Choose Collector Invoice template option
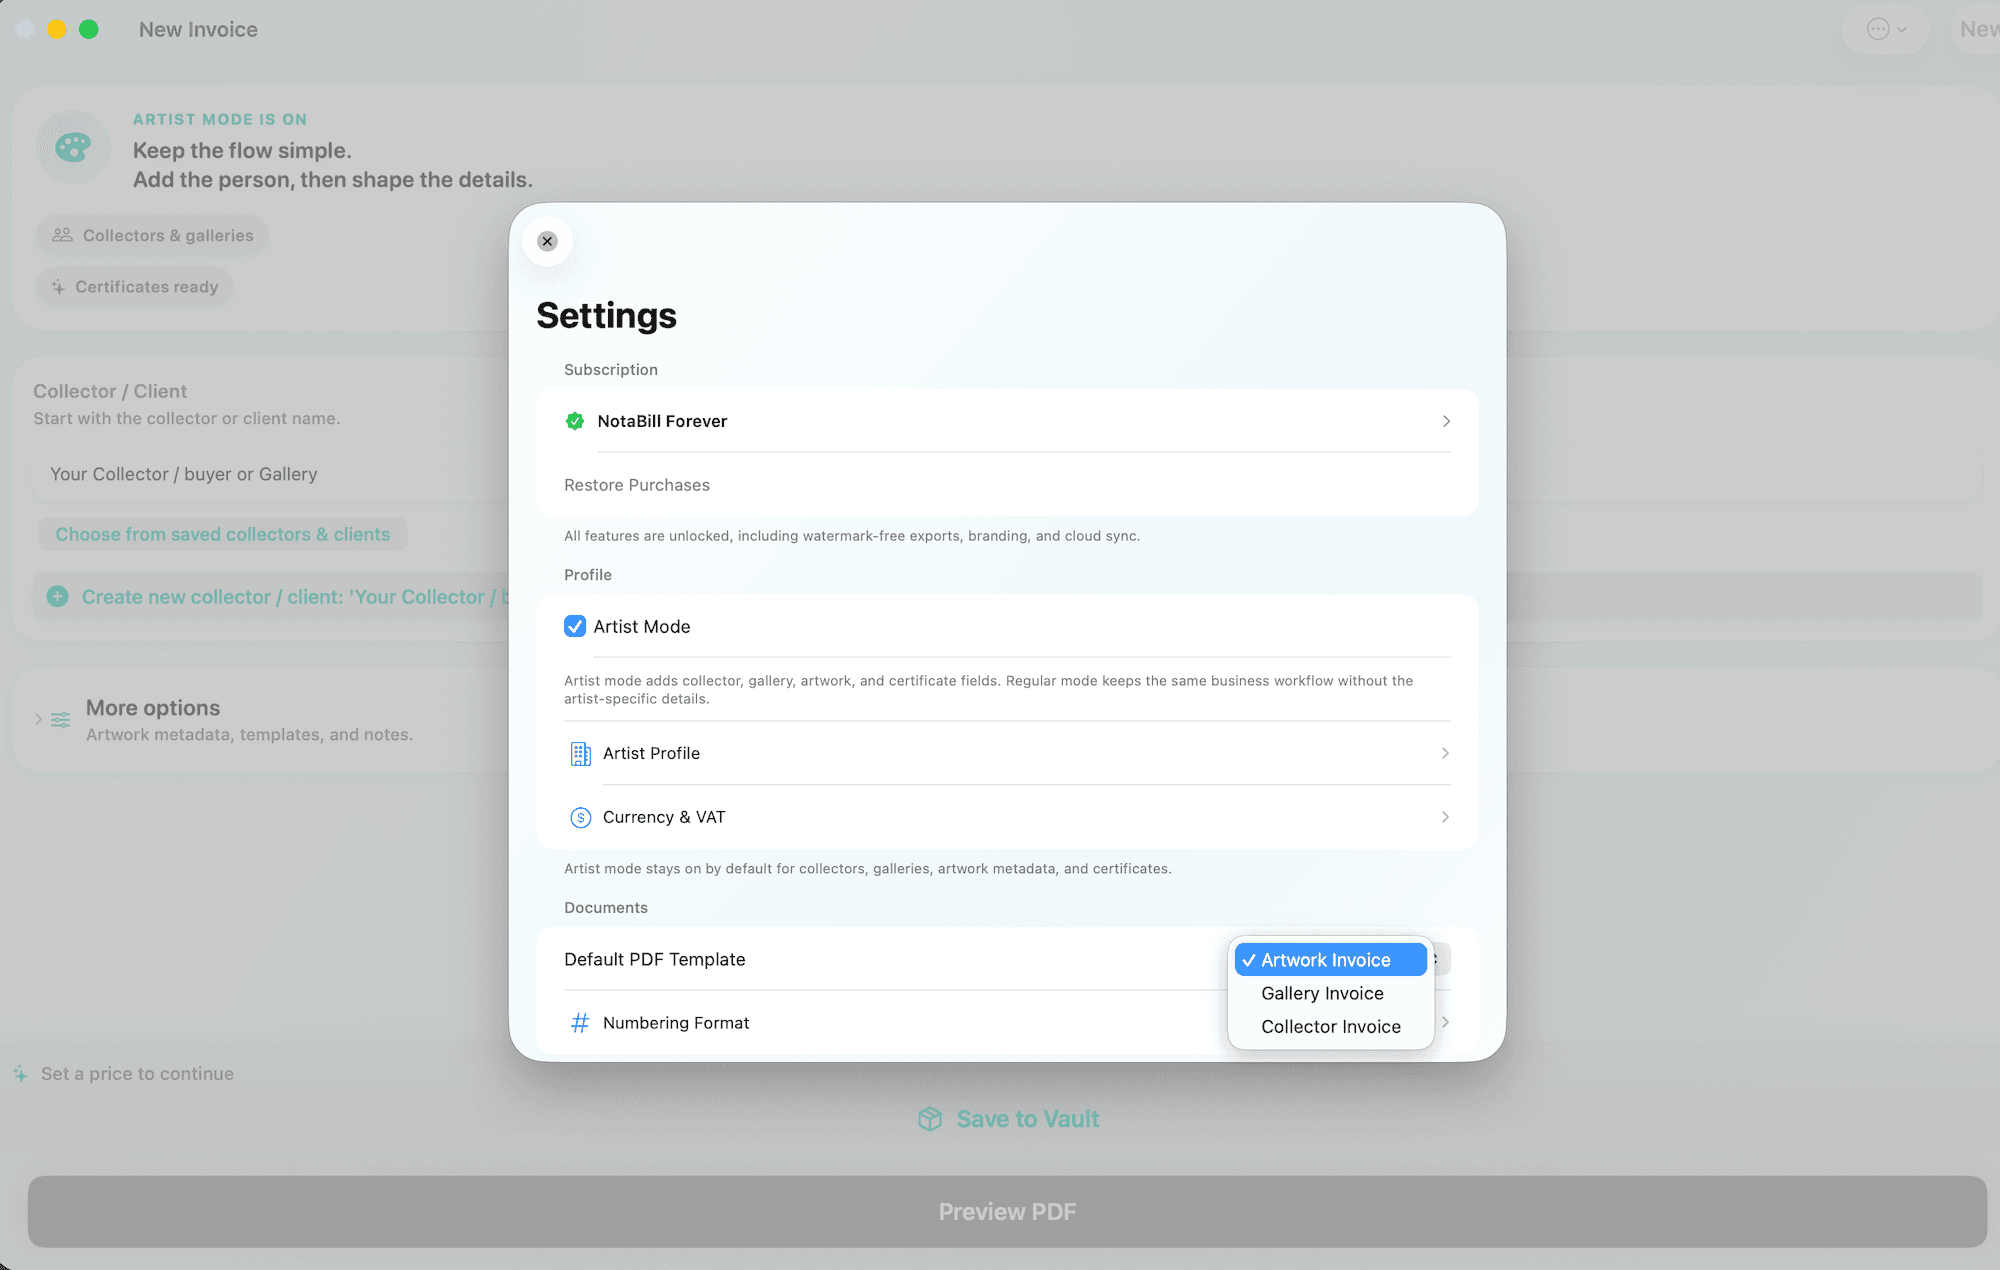This screenshot has width=2000, height=1270. [1330, 1027]
